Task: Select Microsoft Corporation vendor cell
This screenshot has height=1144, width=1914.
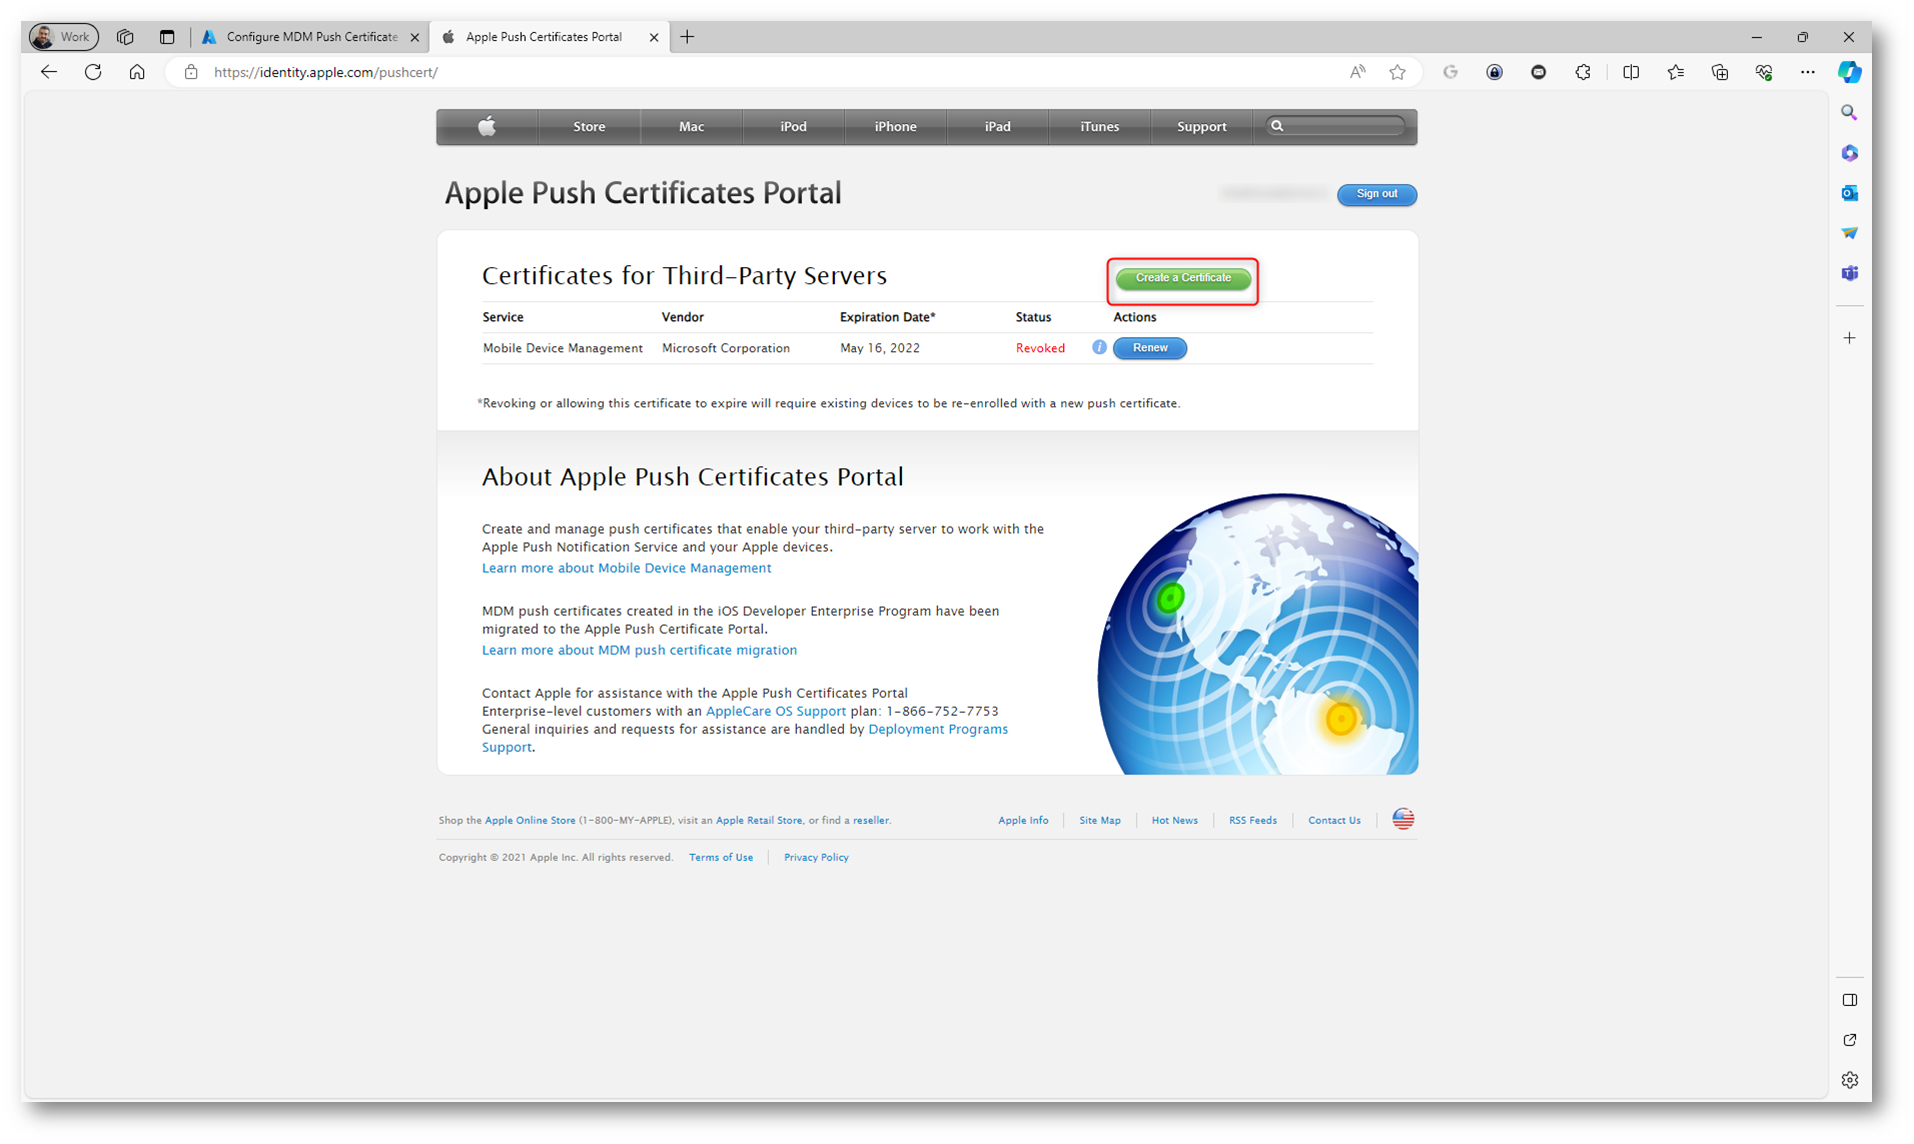Action: coord(726,348)
